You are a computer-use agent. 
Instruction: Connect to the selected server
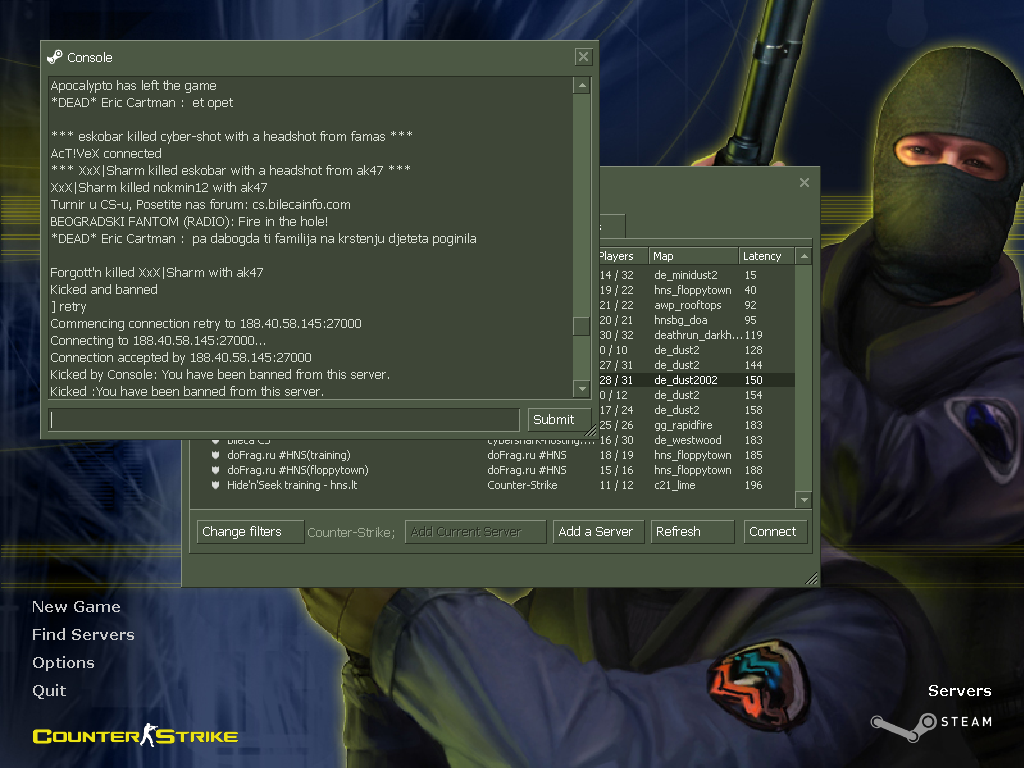[775, 532]
